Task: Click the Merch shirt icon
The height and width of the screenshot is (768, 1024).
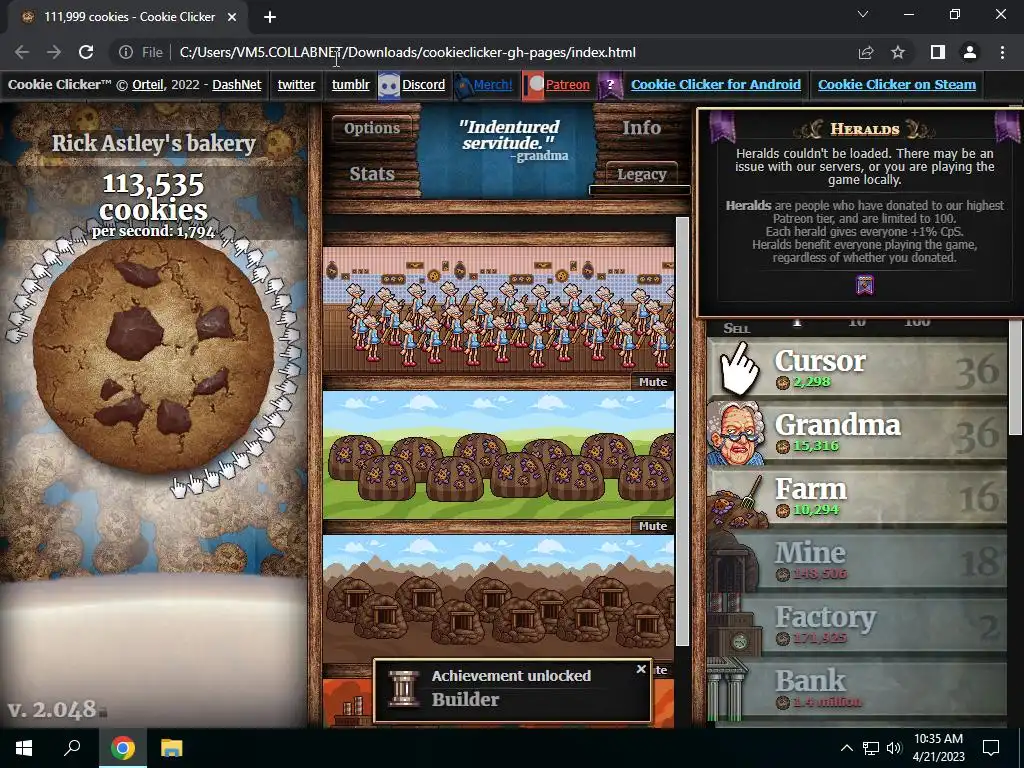Action: pyautogui.click(x=462, y=86)
